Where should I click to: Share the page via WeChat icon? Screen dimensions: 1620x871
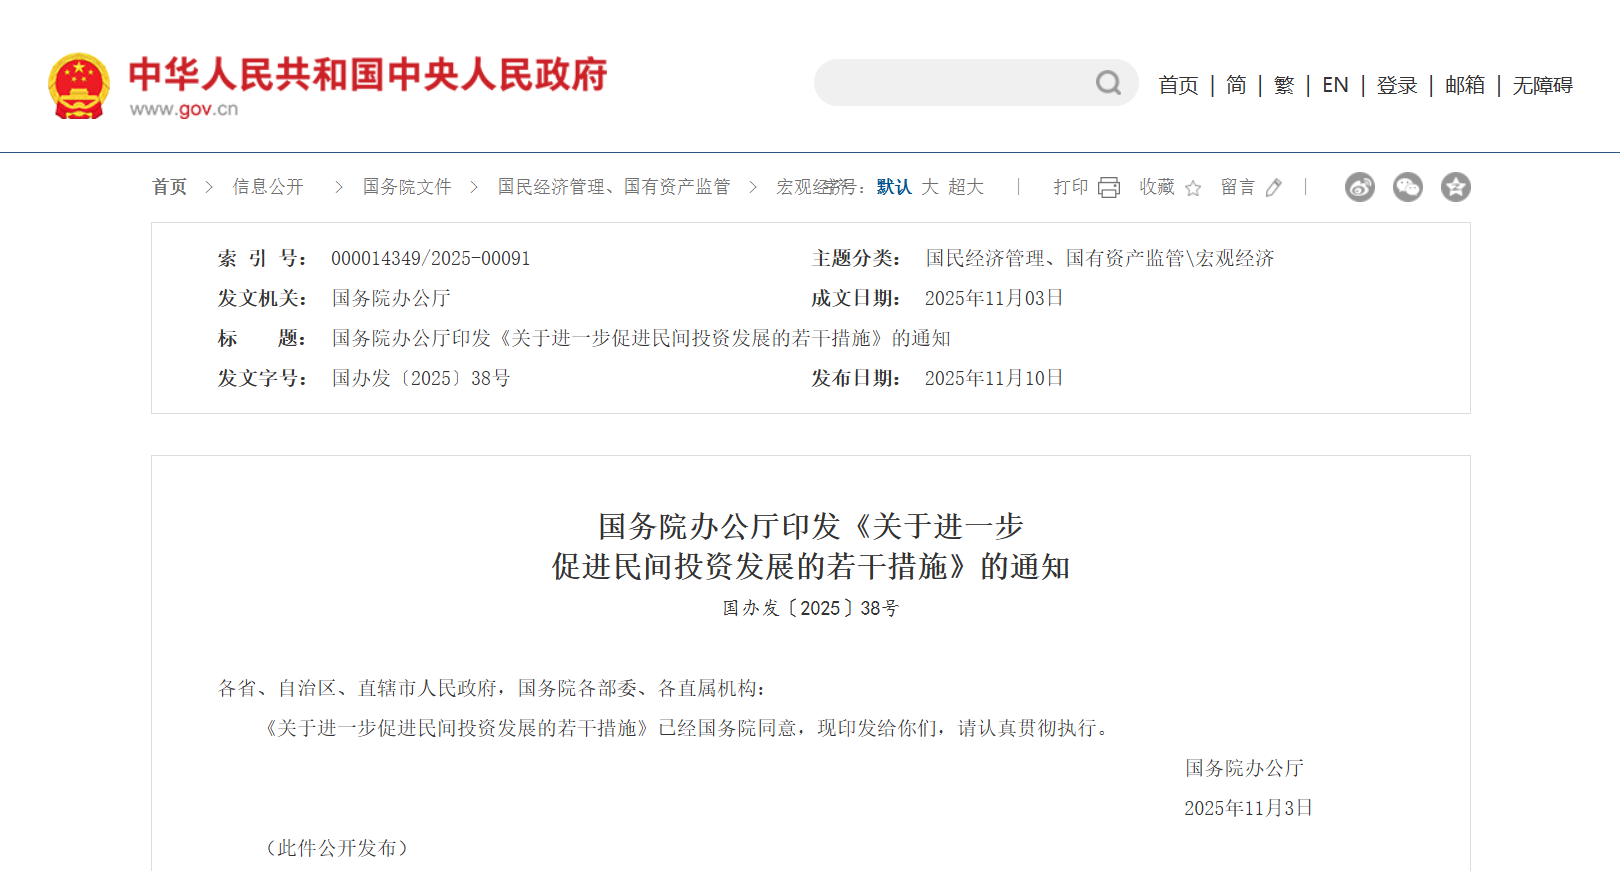(1408, 187)
